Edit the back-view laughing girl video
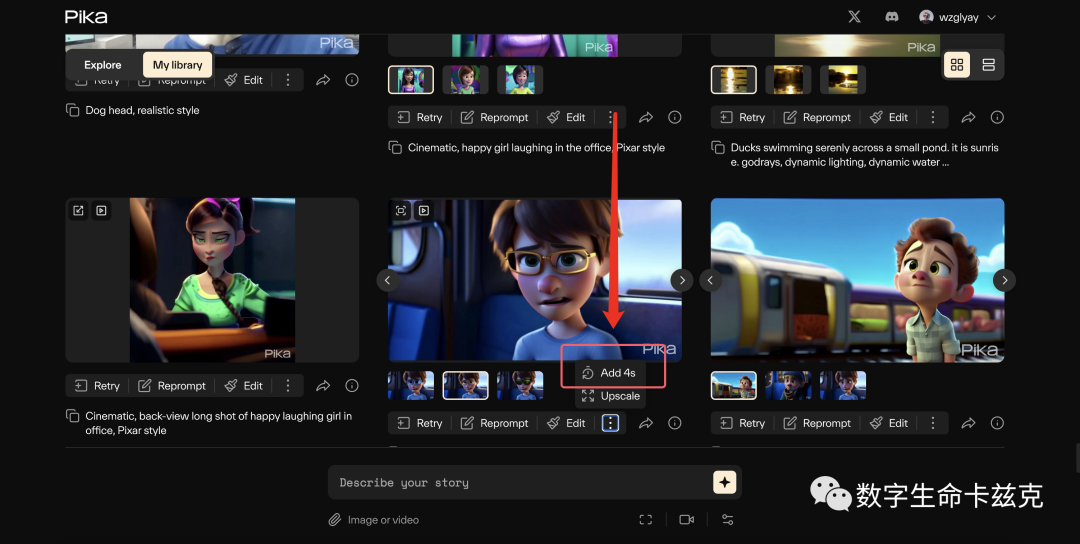This screenshot has width=1080, height=544. (x=244, y=386)
